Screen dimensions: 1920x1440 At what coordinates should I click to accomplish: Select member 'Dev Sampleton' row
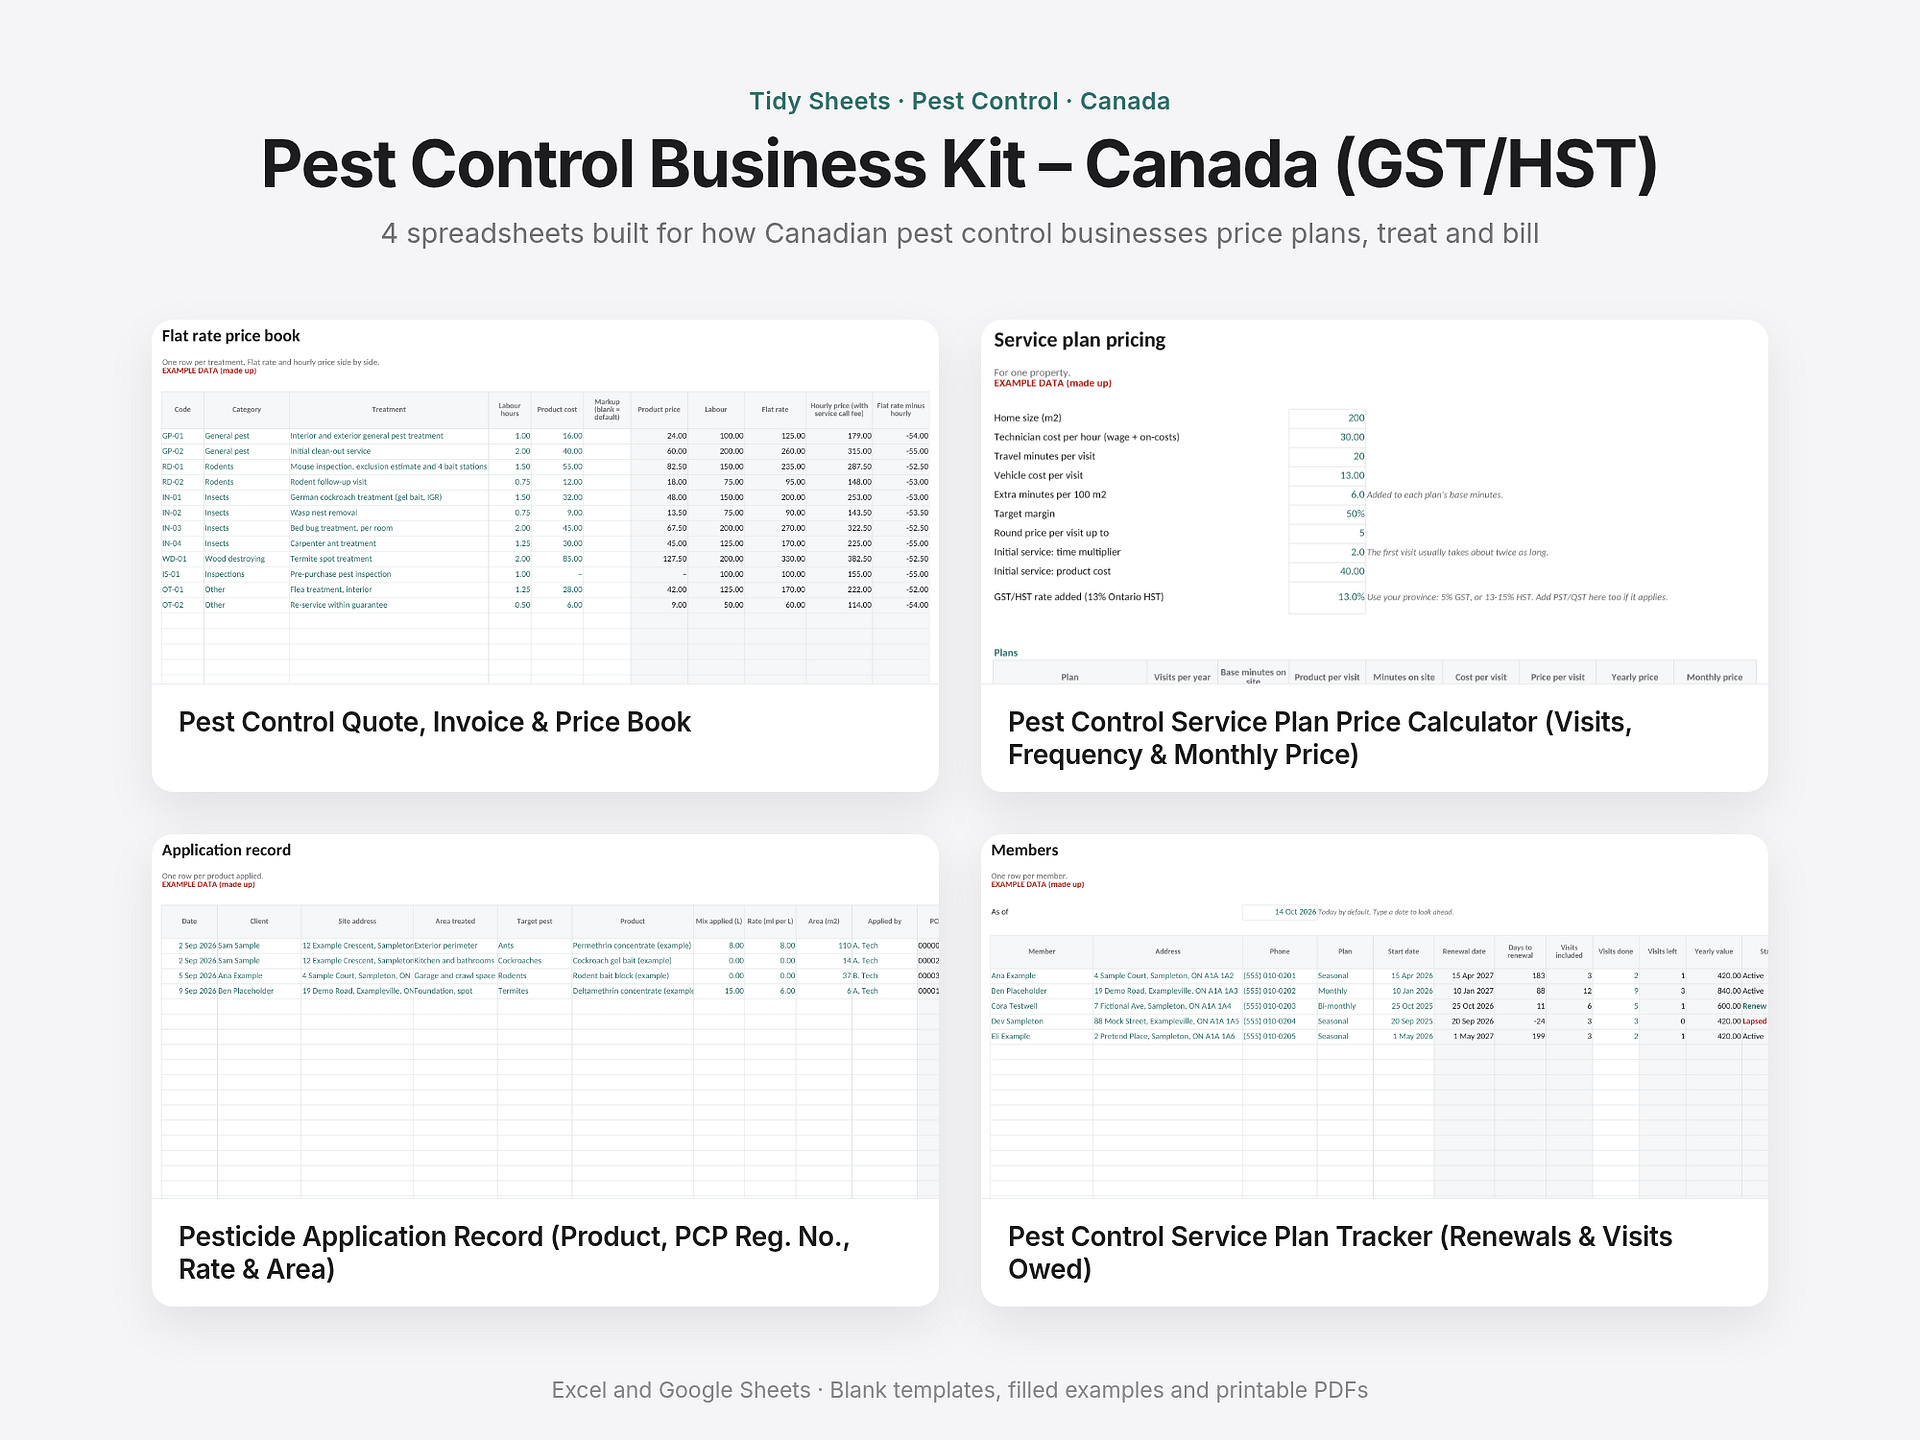coord(1378,1021)
